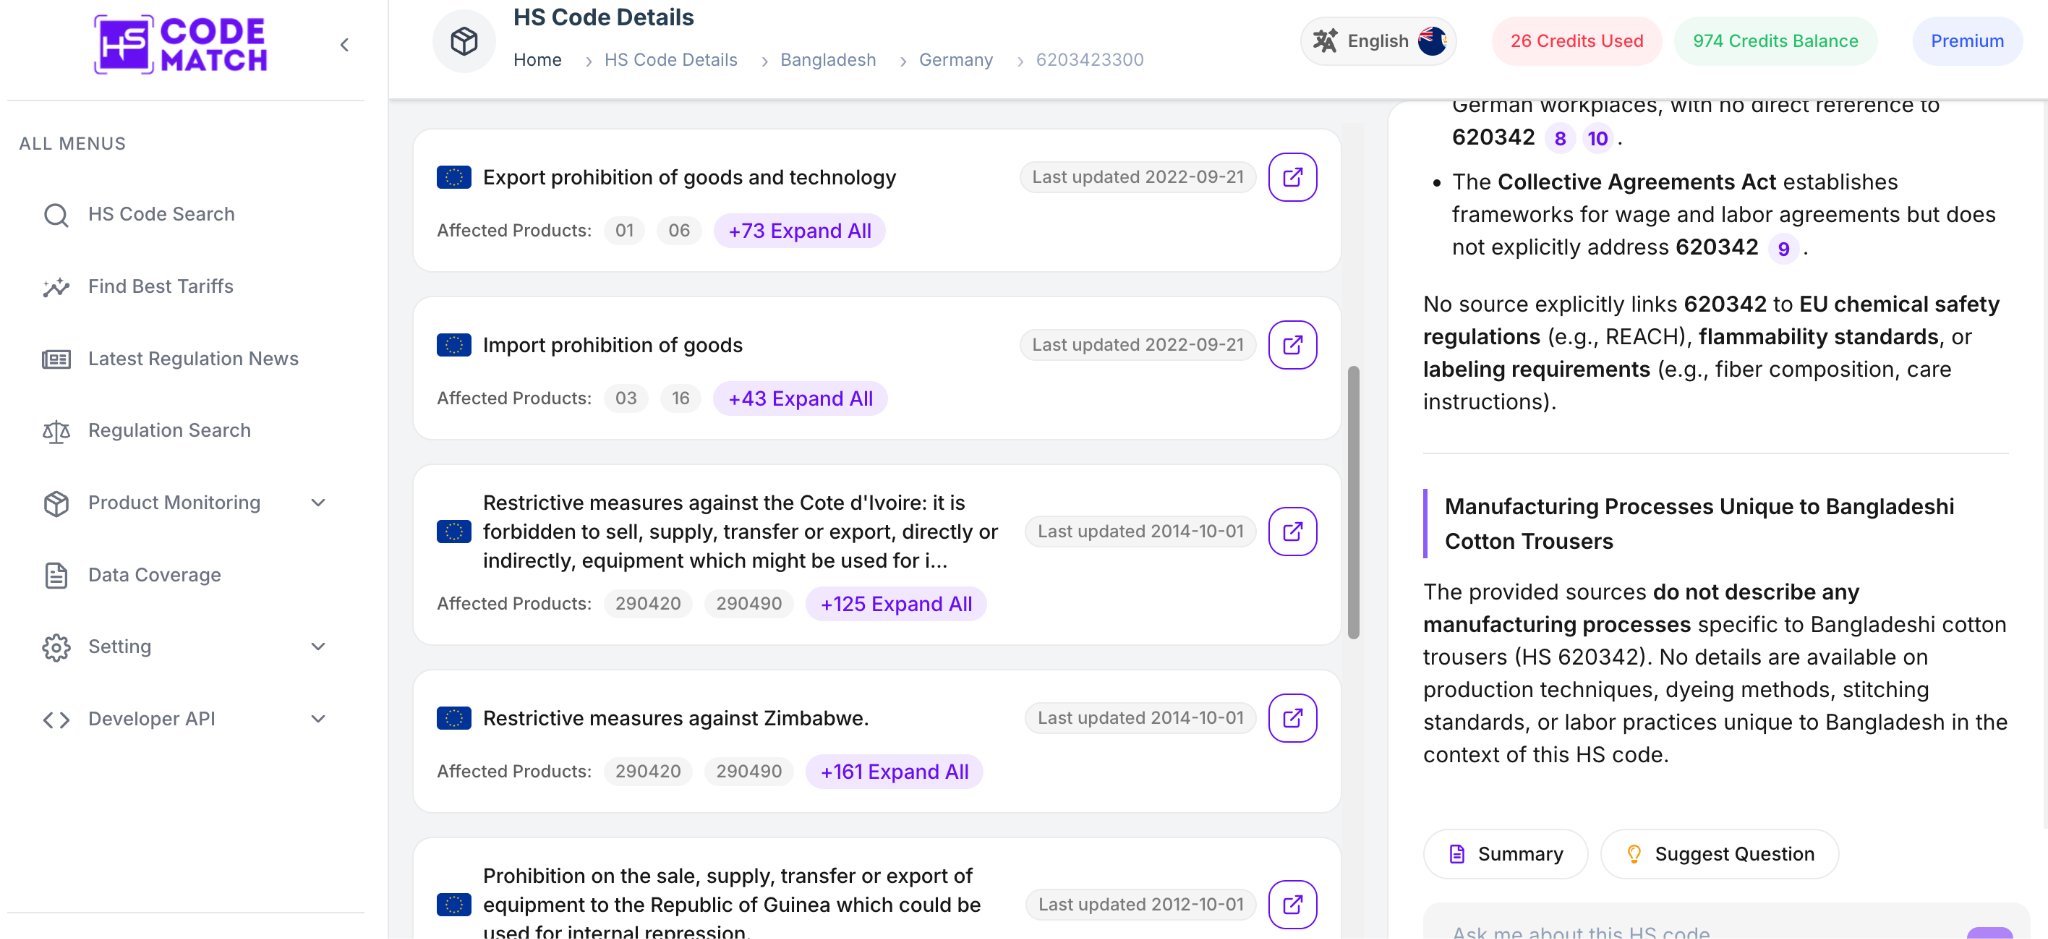Open external link for Zimbabwe restrictive measures
Image resolution: width=2048 pixels, height=939 pixels.
pyautogui.click(x=1292, y=718)
